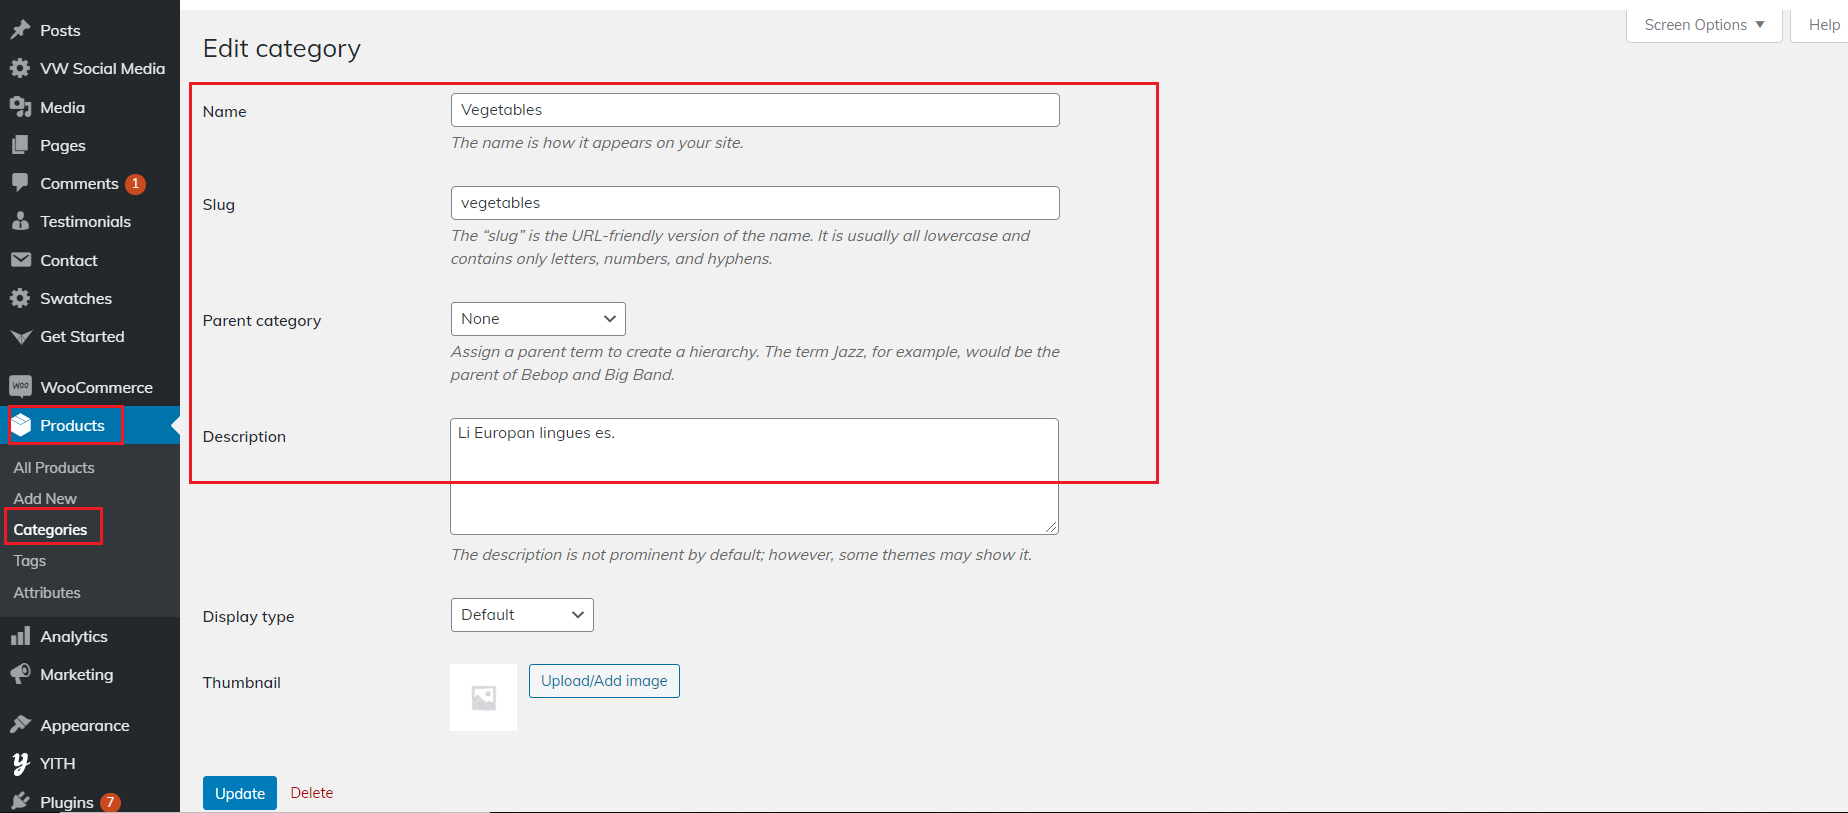Click the Delete category link
The image size is (1848, 813).
[x=312, y=793]
